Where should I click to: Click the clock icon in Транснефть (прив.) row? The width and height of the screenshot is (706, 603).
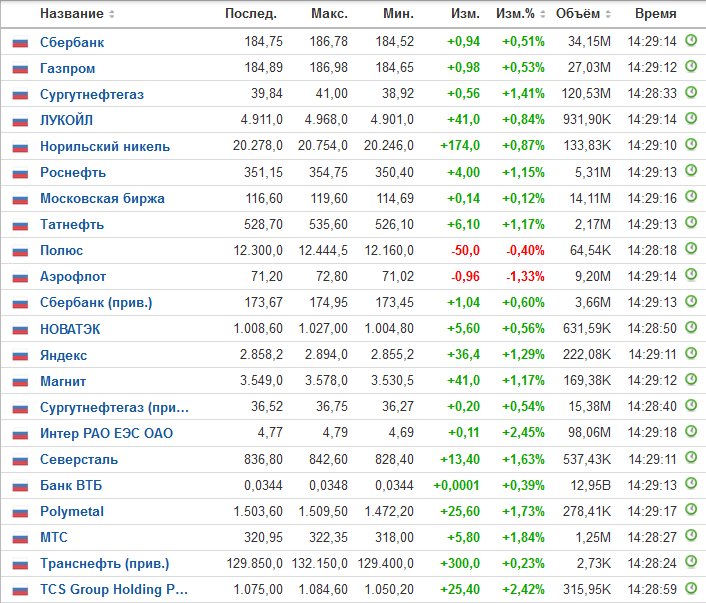[x=691, y=562]
